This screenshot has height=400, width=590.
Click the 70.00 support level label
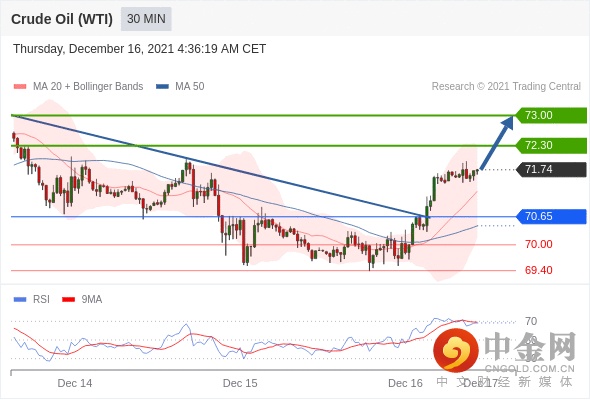tap(539, 245)
